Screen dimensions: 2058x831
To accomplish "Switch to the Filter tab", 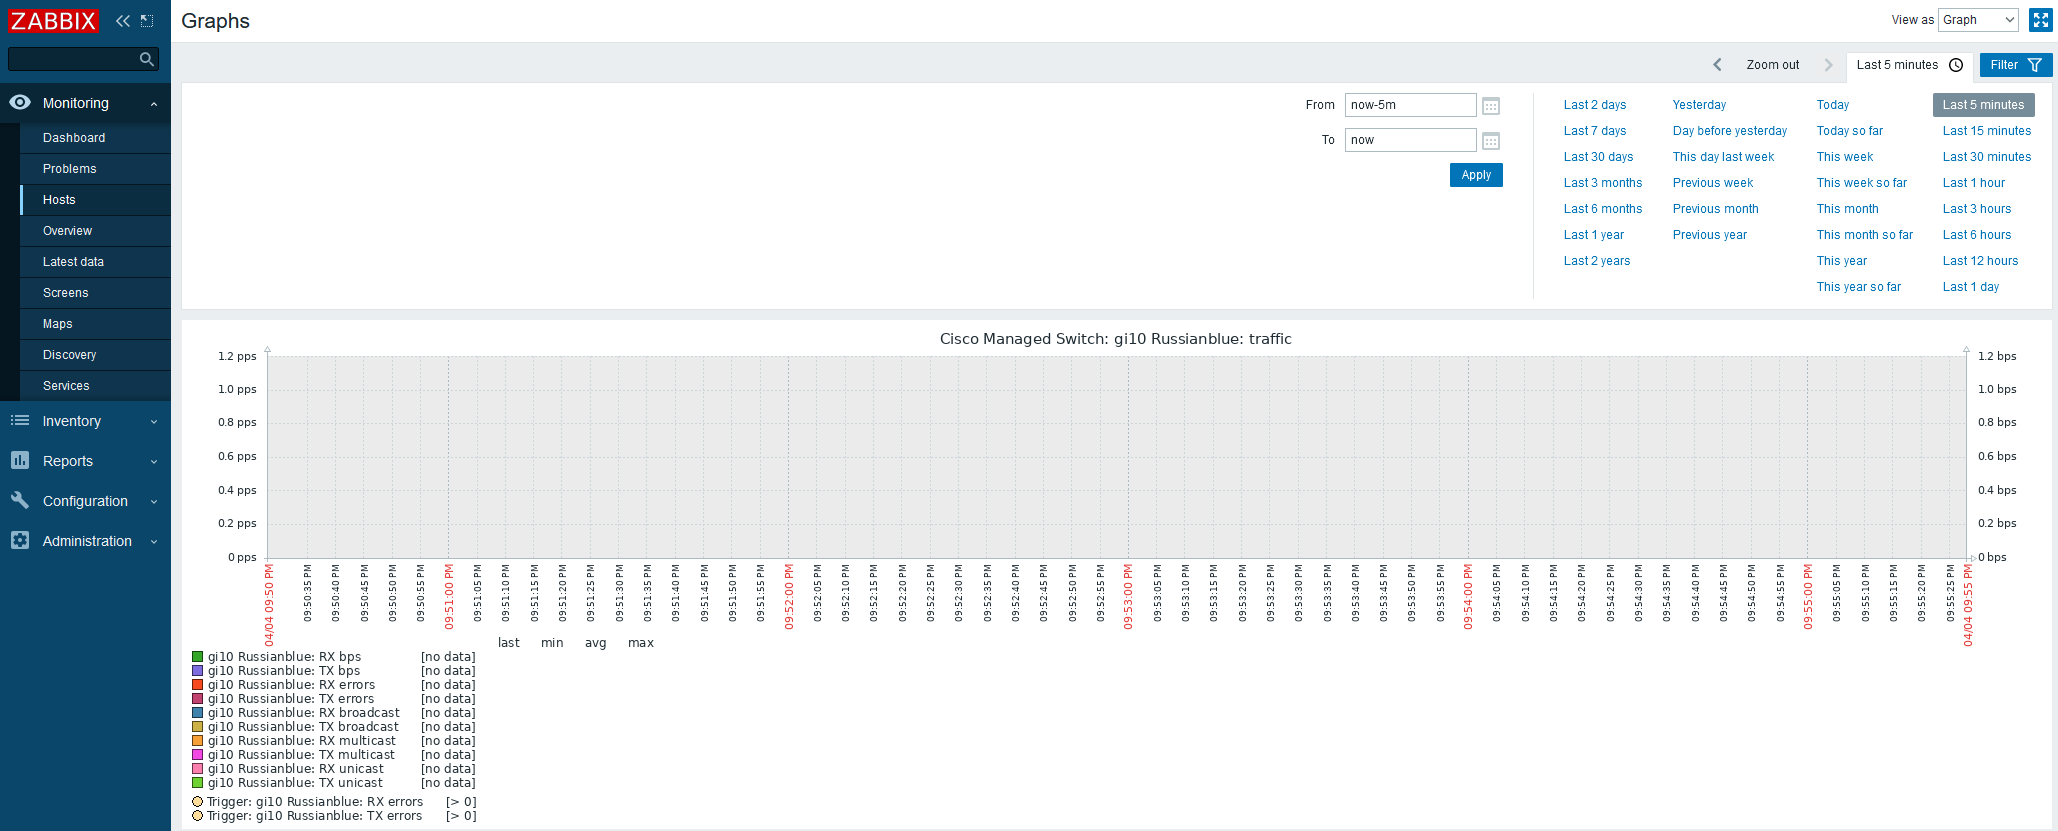I will pyautogui.click(x=2015, y=65).
